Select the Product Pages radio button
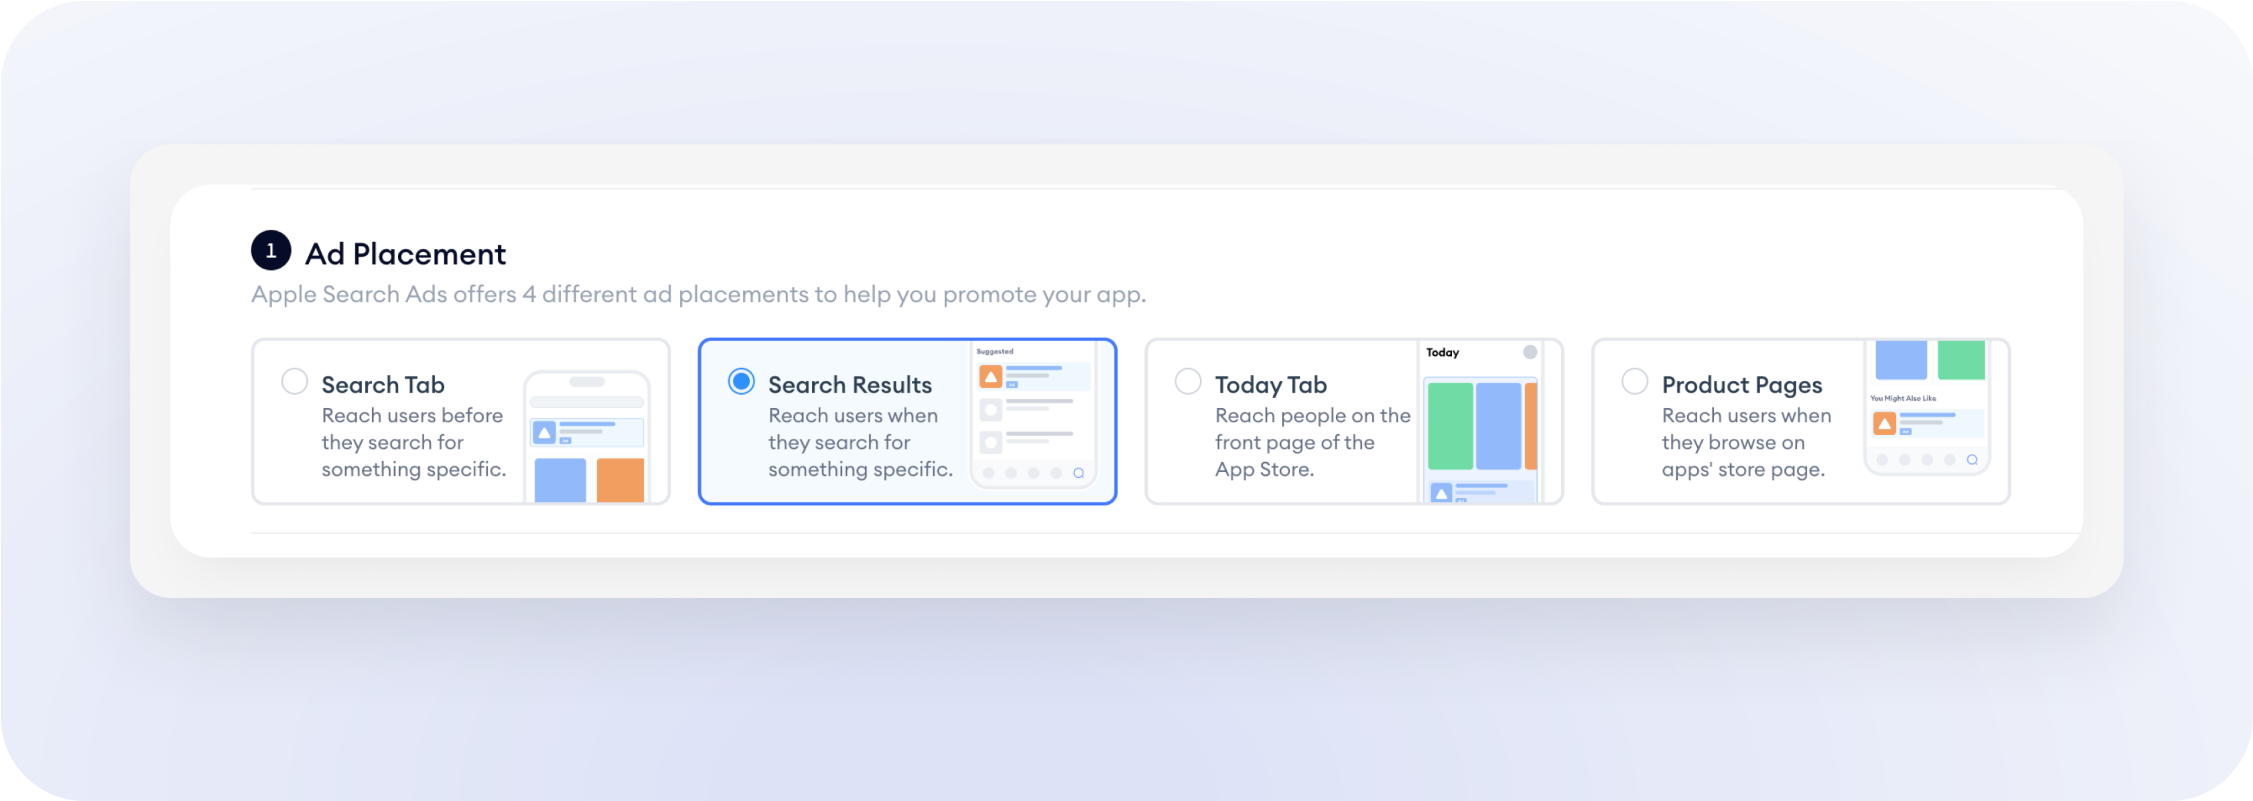 coord(1635,381)
